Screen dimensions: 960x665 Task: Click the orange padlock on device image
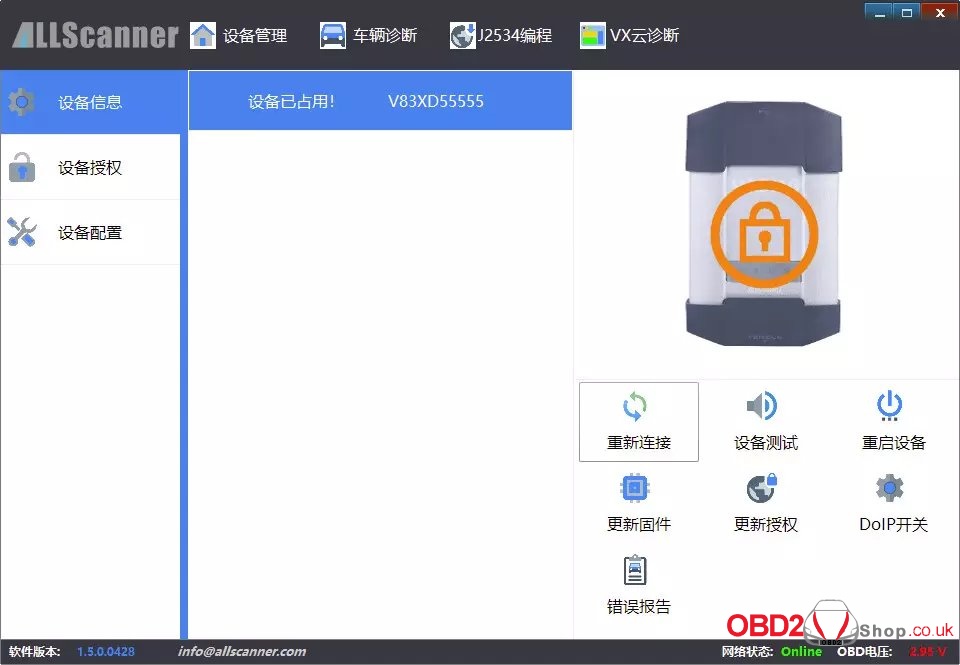[764, 234]
